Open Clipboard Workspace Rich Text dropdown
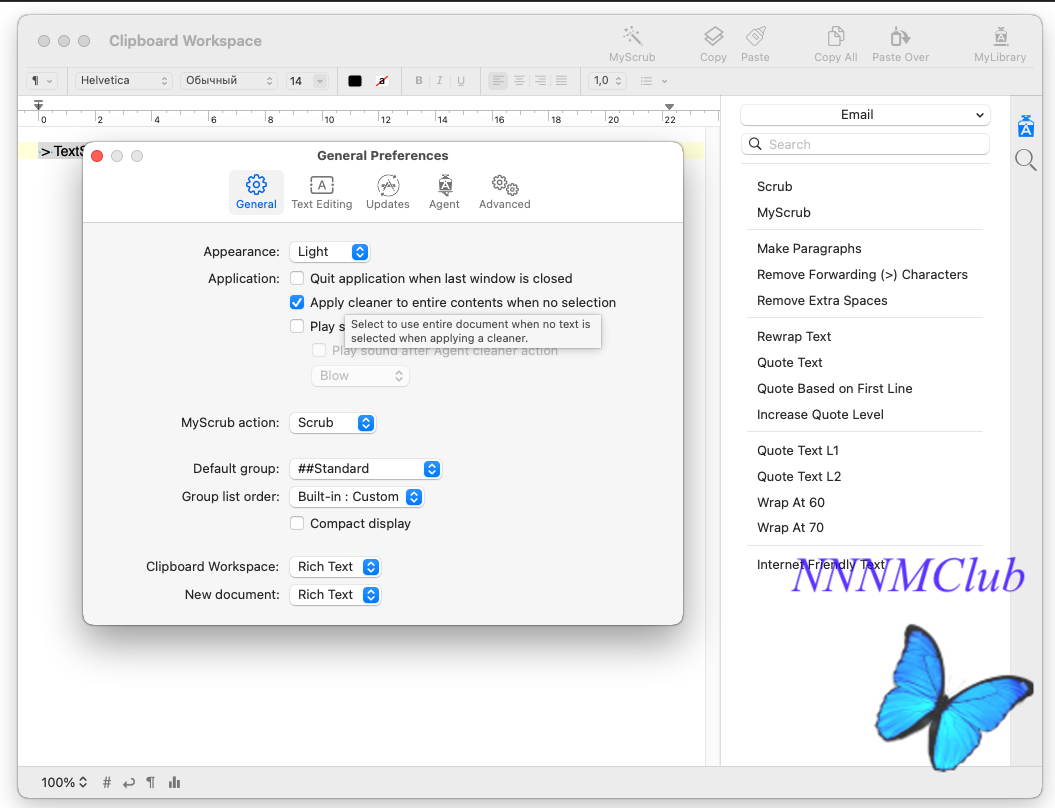The height and width of the screenshot is (808, 1055). point(335,566)
